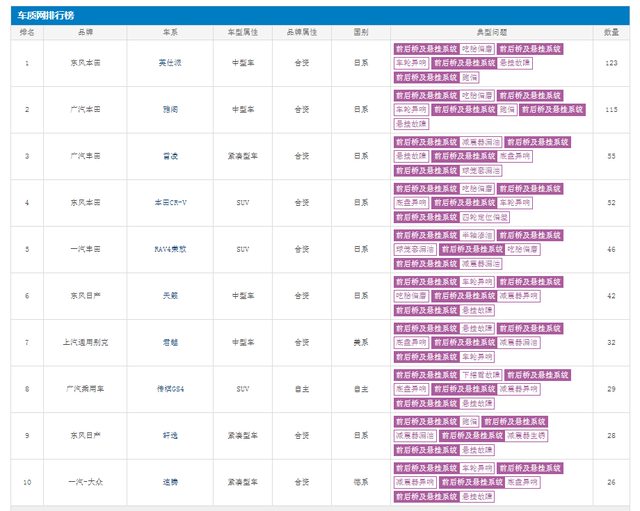
Task: Select the 底盘异响 tag in 雷凌 row
Action: [515, 156]
